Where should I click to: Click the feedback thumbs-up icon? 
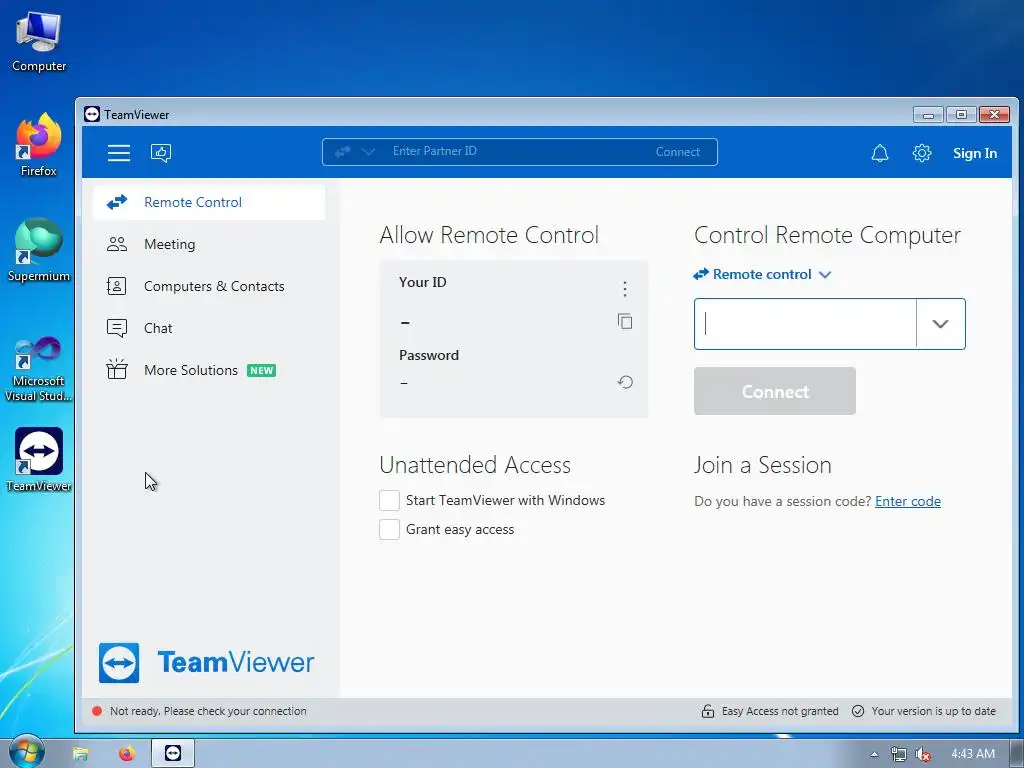click(161, 153)
